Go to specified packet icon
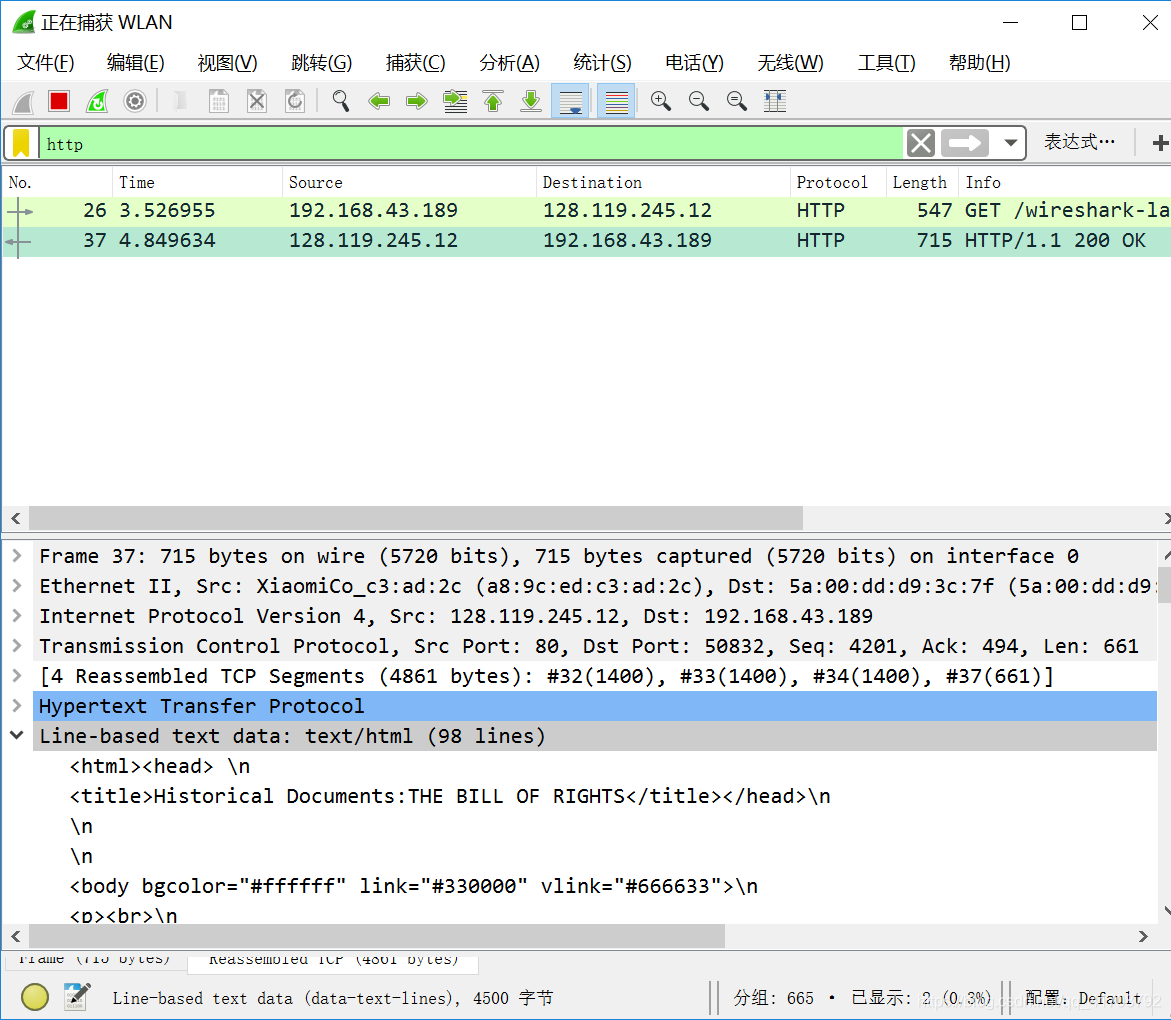Viewport: 1171px width, 1020px height. point(455,101)
